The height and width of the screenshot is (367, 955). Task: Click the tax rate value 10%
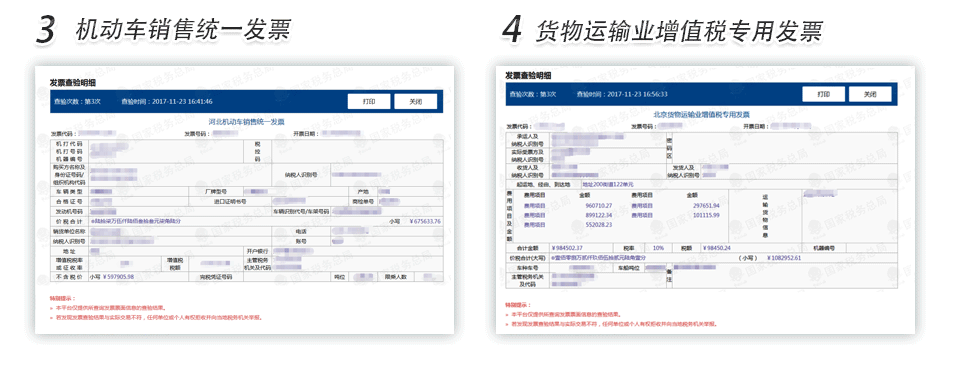pyautogui.click(x=658, y=248)
